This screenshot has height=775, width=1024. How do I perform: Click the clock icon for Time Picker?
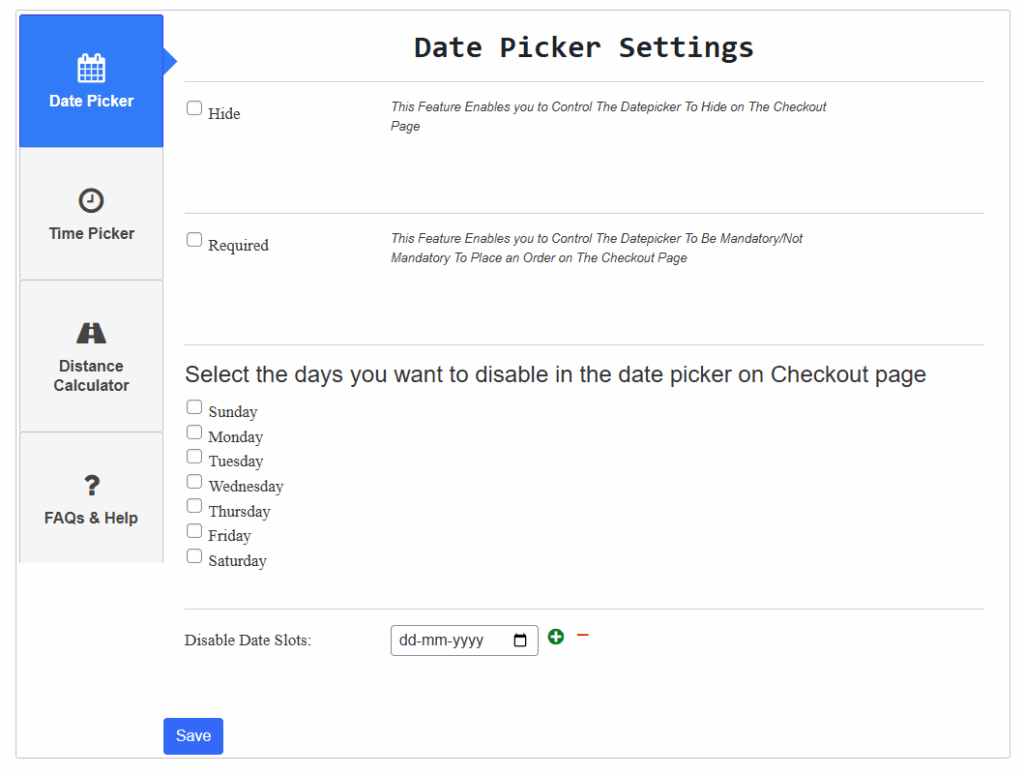click(91, 200)
